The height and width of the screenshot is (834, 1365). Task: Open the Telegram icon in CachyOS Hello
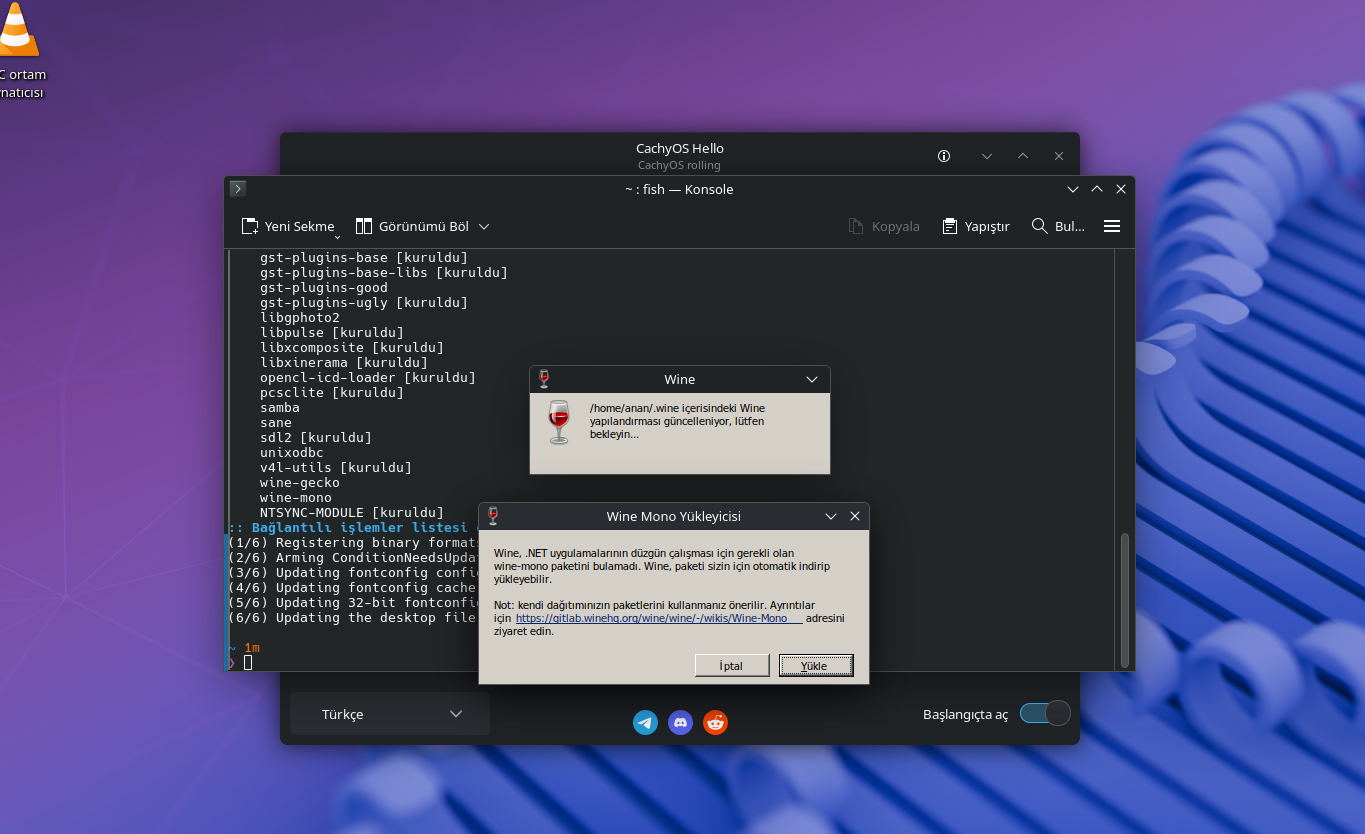click(x=646, y=722)
